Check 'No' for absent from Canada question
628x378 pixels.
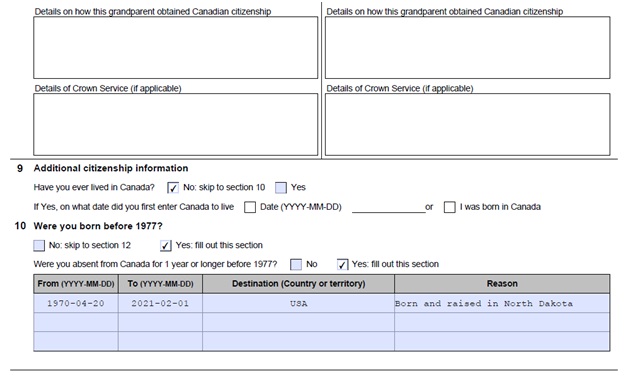click(296, 264)
